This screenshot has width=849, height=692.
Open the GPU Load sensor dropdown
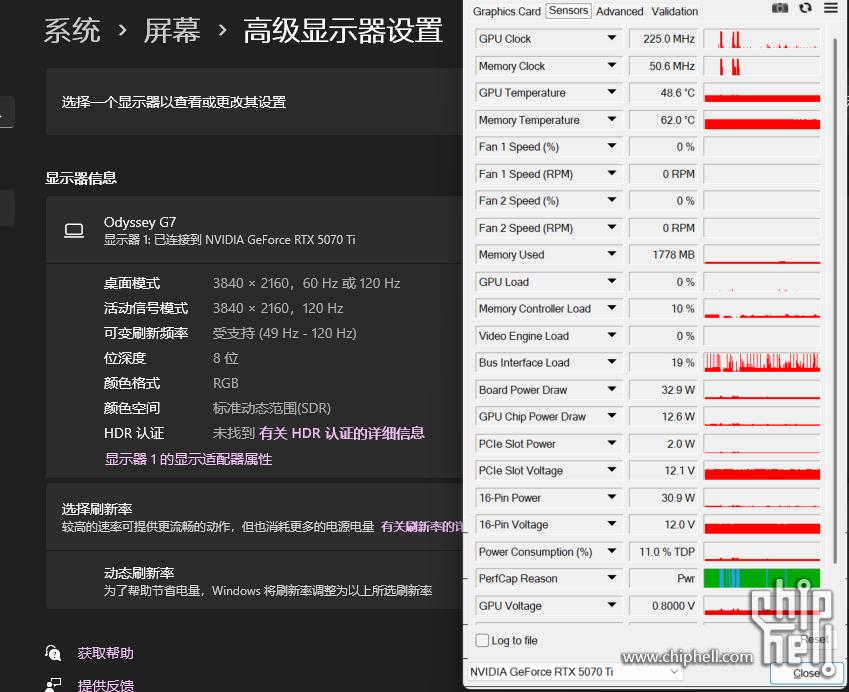[612, 282]
